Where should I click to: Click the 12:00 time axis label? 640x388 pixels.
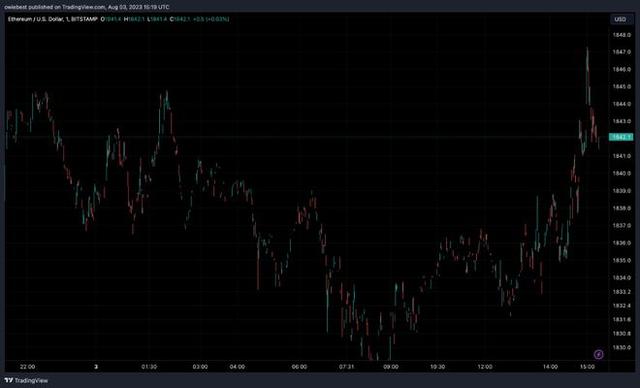click(x=485, y=367)
